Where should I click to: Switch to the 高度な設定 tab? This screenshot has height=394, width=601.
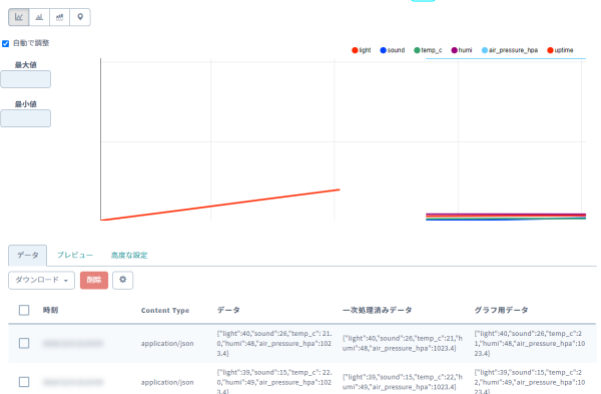(x=129, y=255)
